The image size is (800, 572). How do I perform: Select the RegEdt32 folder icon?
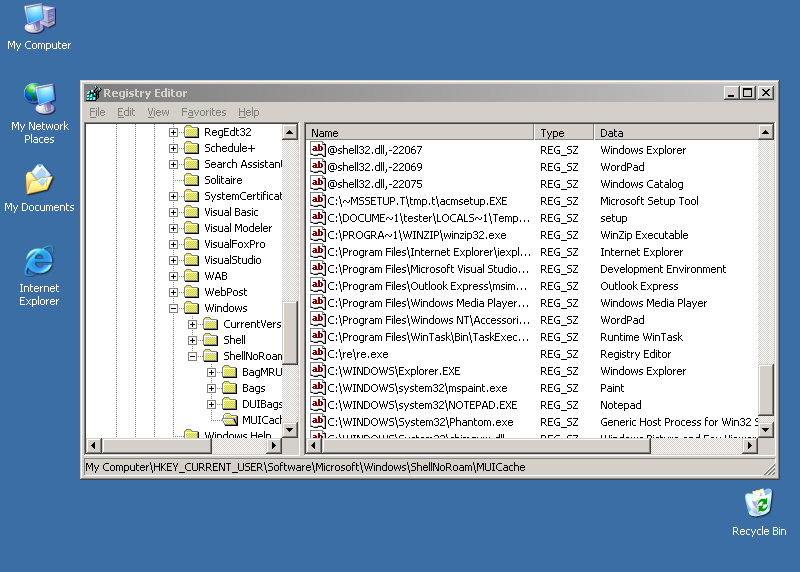[x=191, y=132]
